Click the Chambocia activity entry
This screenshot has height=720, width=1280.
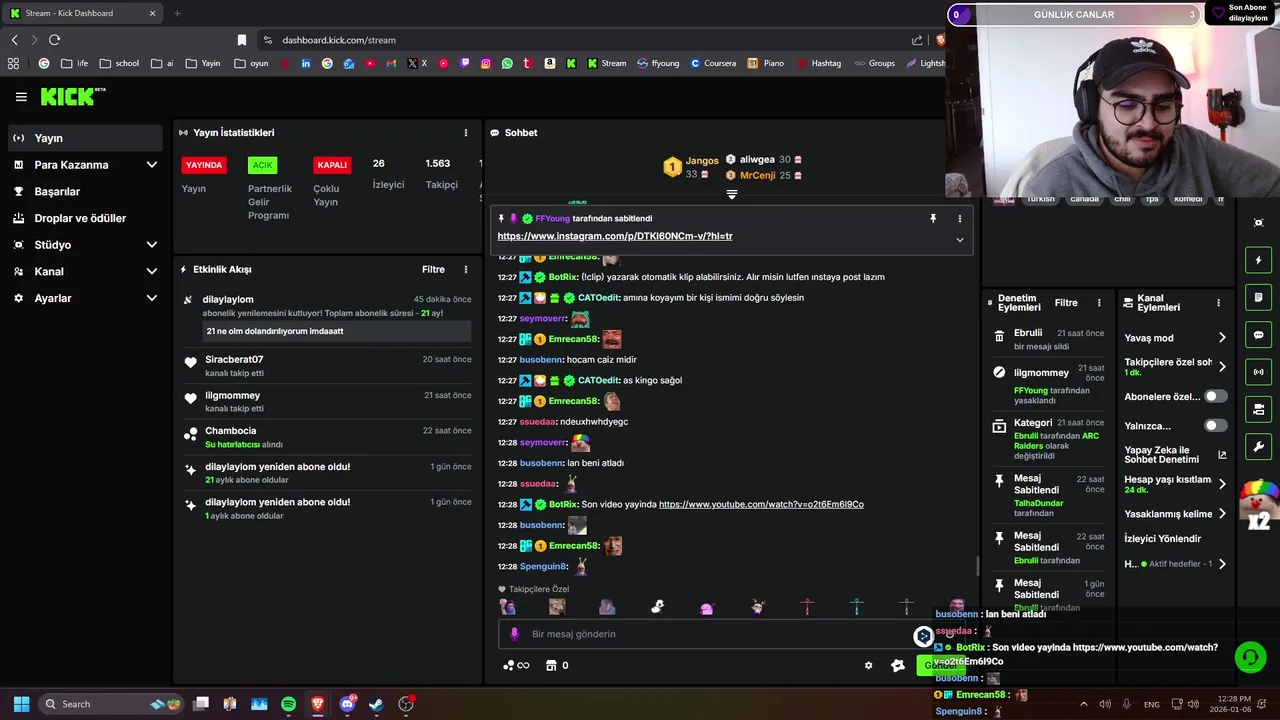327,437
